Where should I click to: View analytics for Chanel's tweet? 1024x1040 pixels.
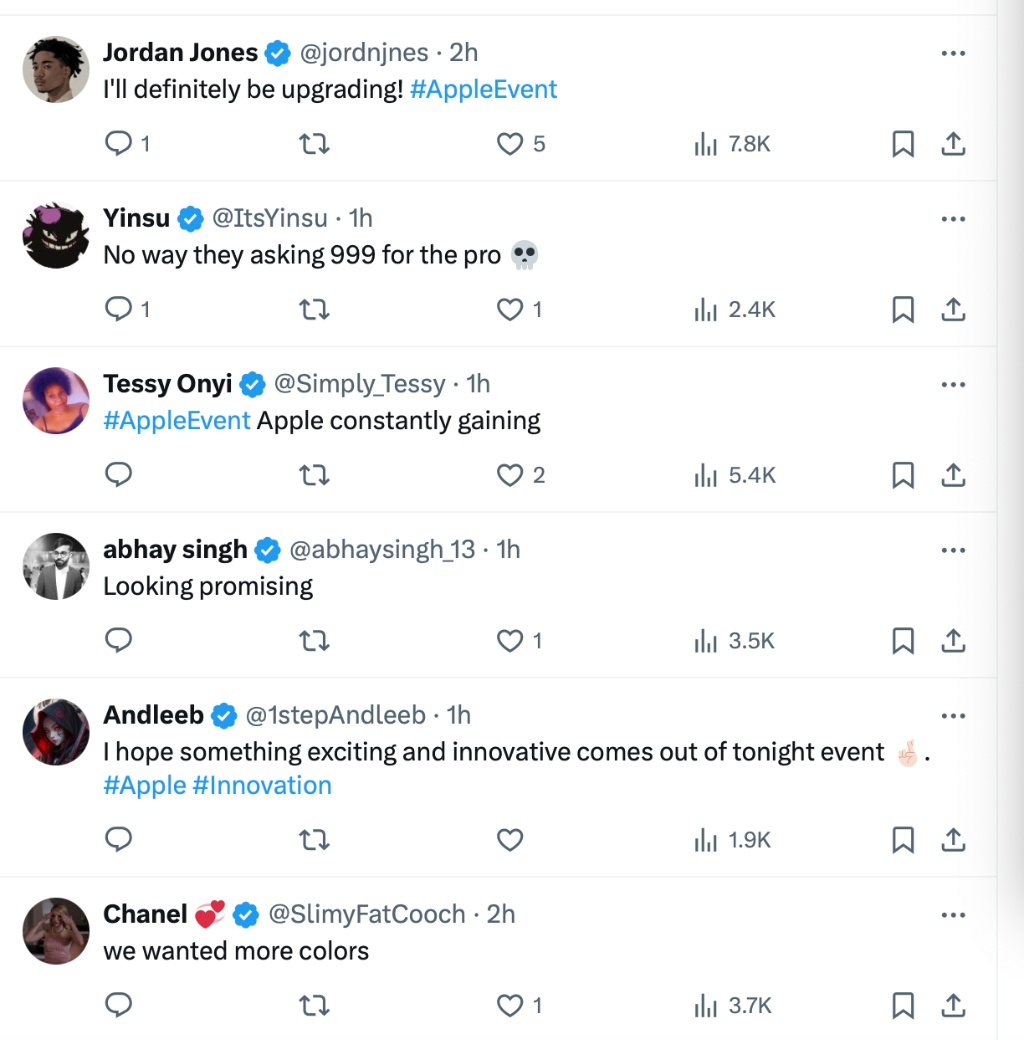pos(733,1005)
